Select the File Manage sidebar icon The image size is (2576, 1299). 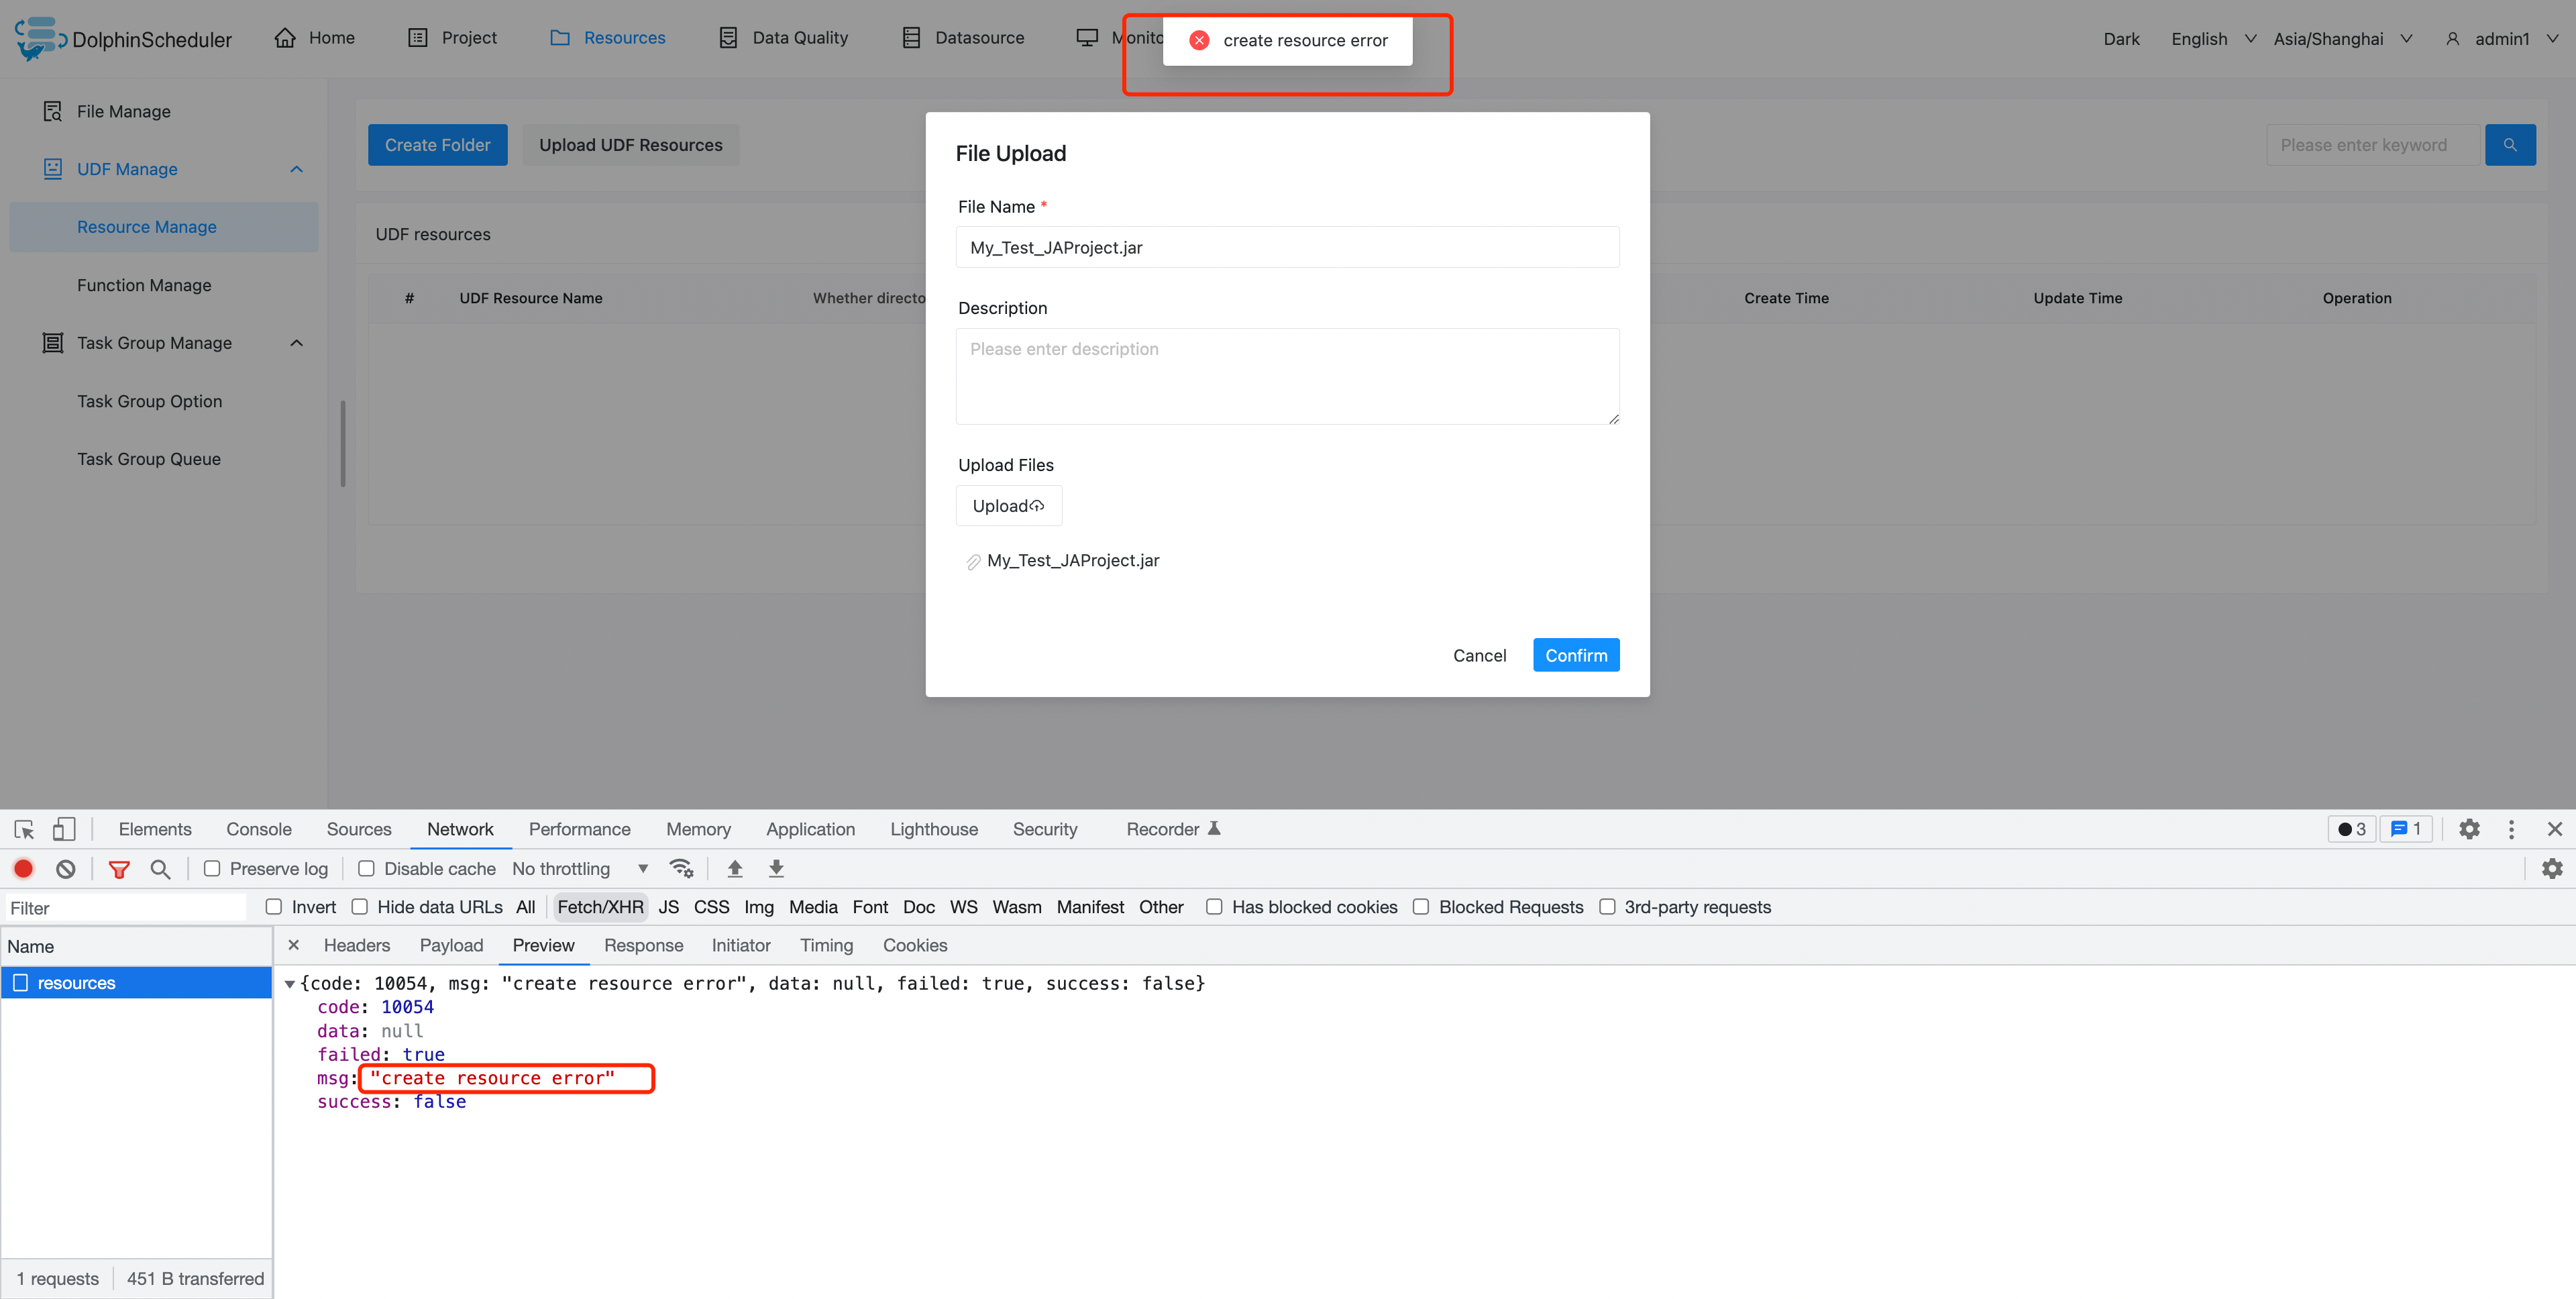pyautogui.click(x=52, y=111)
